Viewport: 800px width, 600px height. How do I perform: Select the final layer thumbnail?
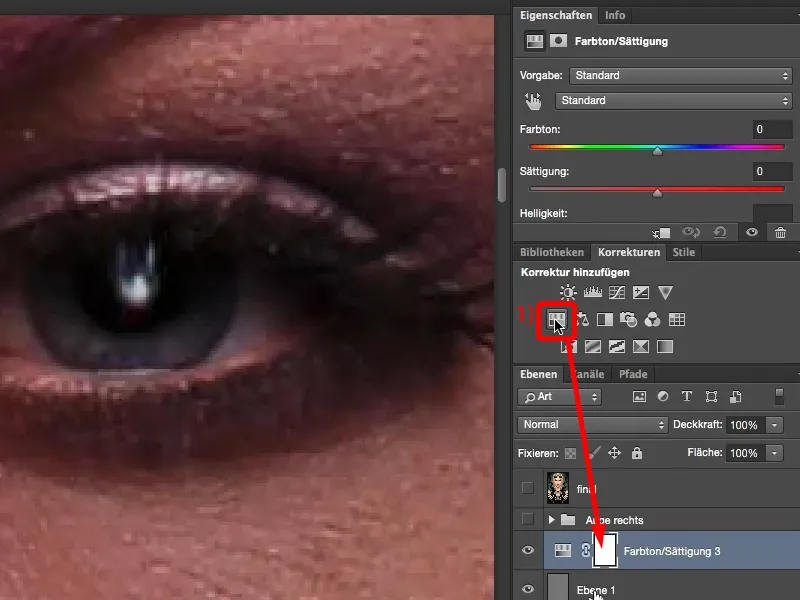click(558, 488)
